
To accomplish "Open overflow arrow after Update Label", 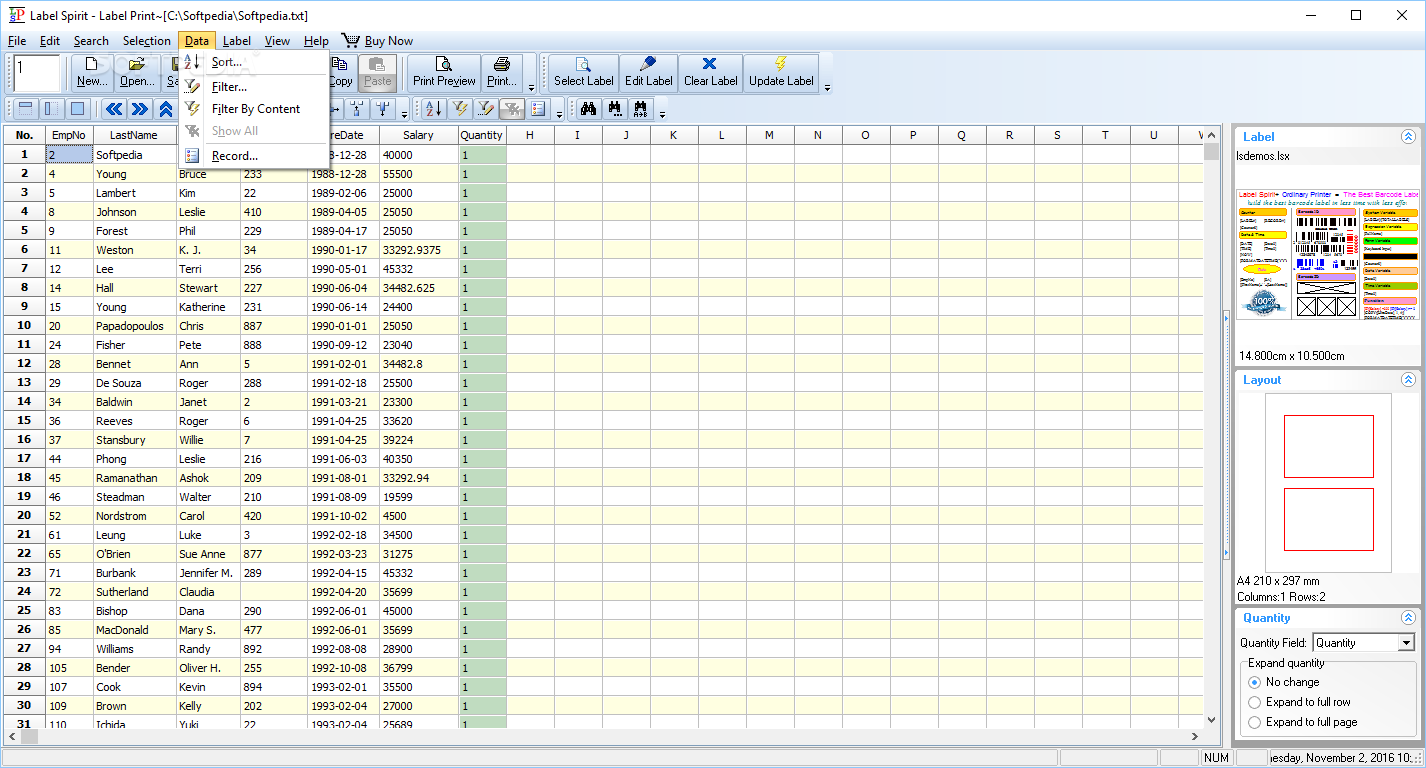I will point(827,88).
